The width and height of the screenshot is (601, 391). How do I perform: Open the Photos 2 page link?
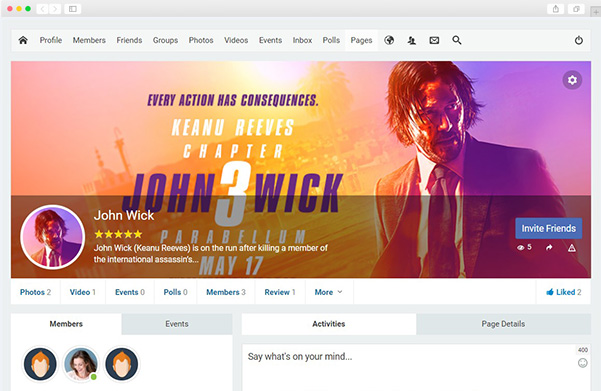tap(35, 292)
